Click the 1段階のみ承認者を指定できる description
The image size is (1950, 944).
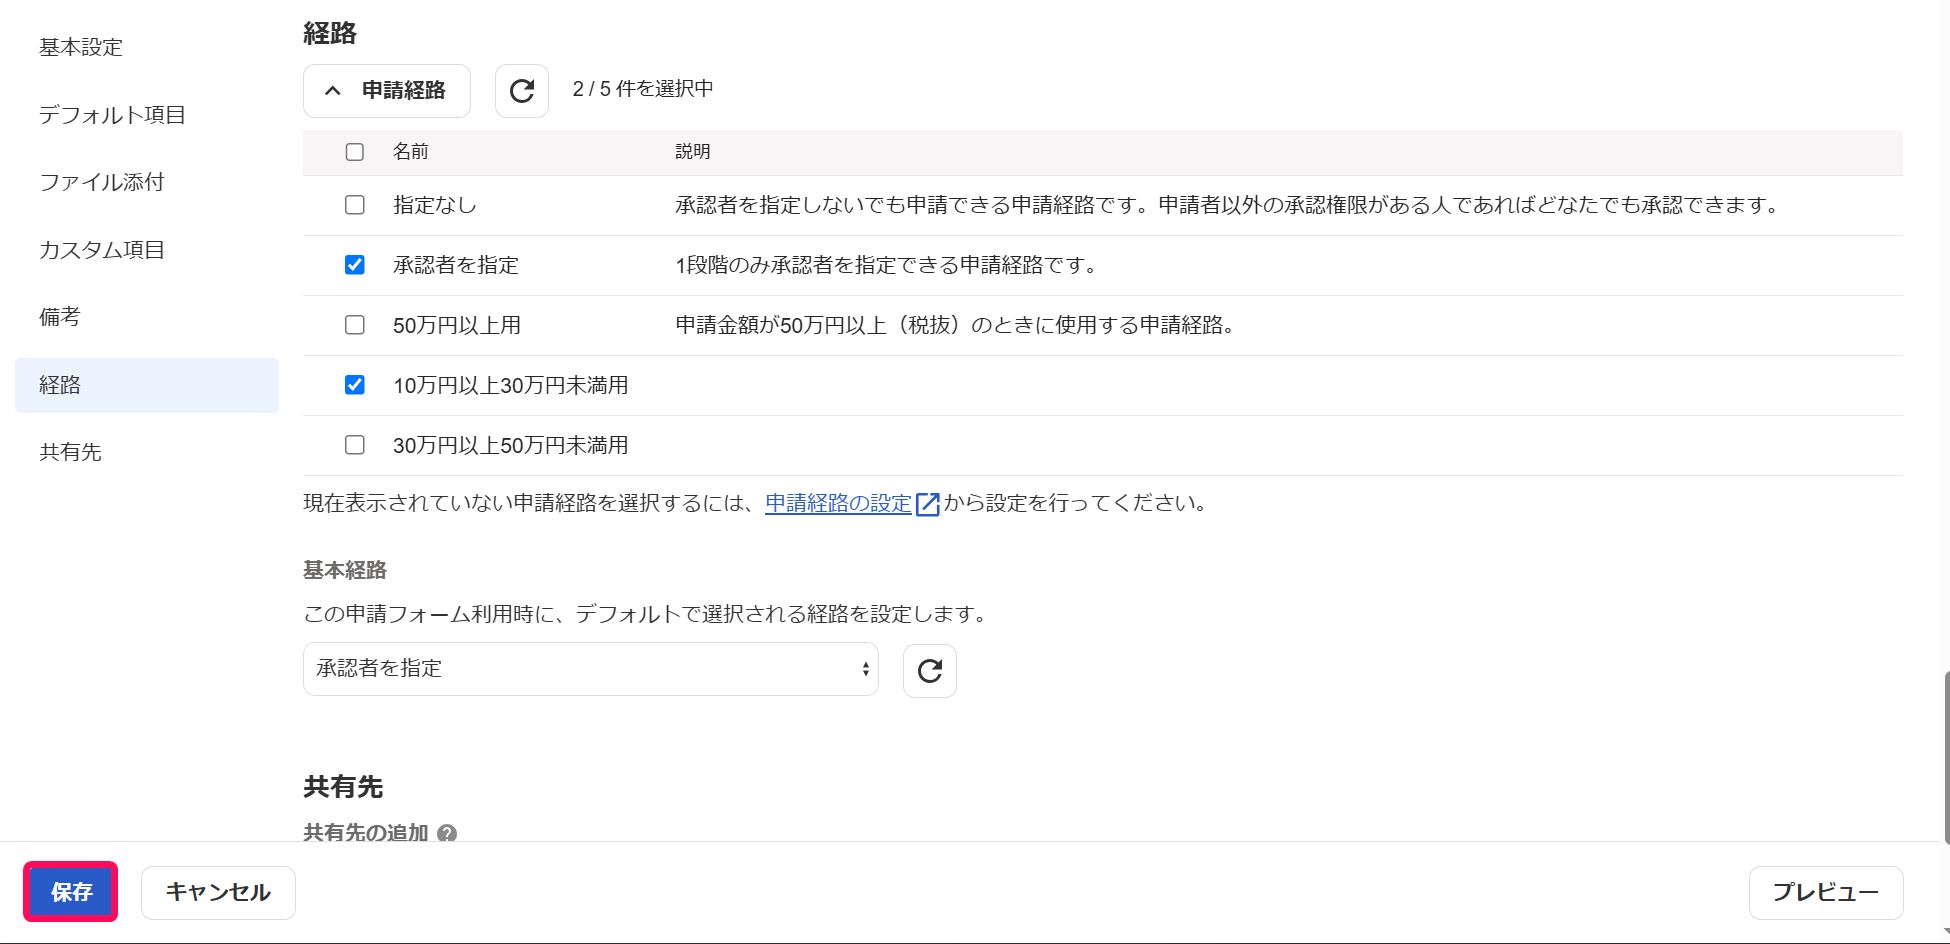[888, 265]
